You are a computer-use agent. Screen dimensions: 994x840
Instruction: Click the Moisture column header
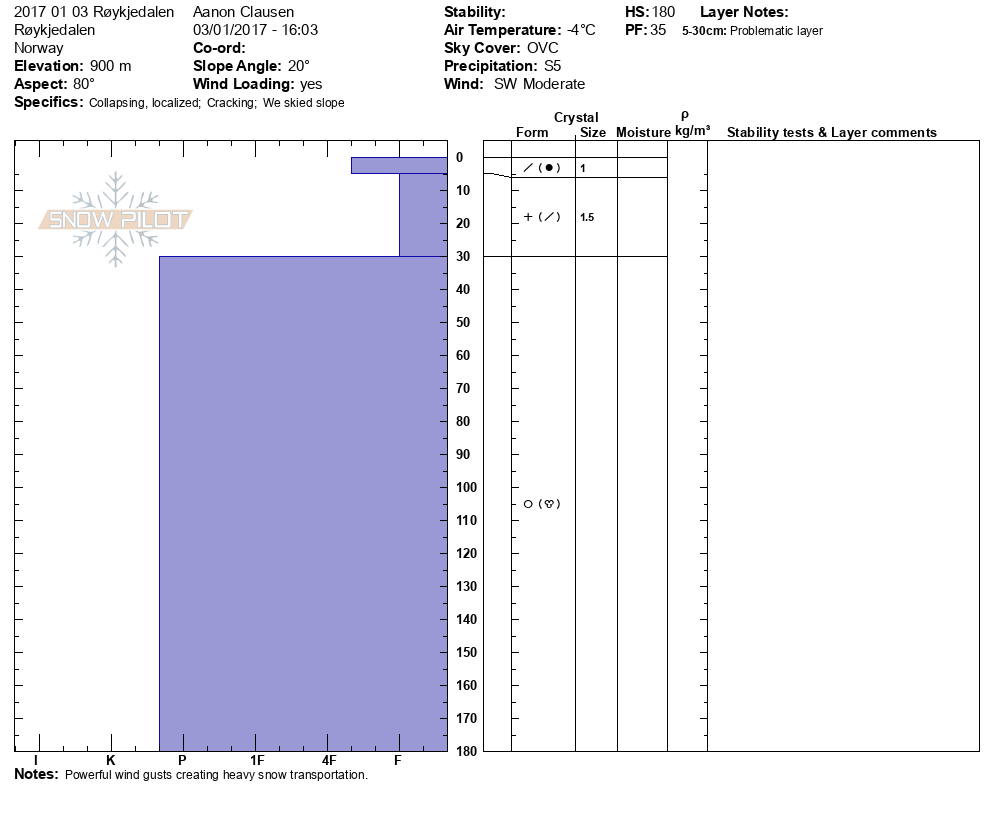point(643,133)
